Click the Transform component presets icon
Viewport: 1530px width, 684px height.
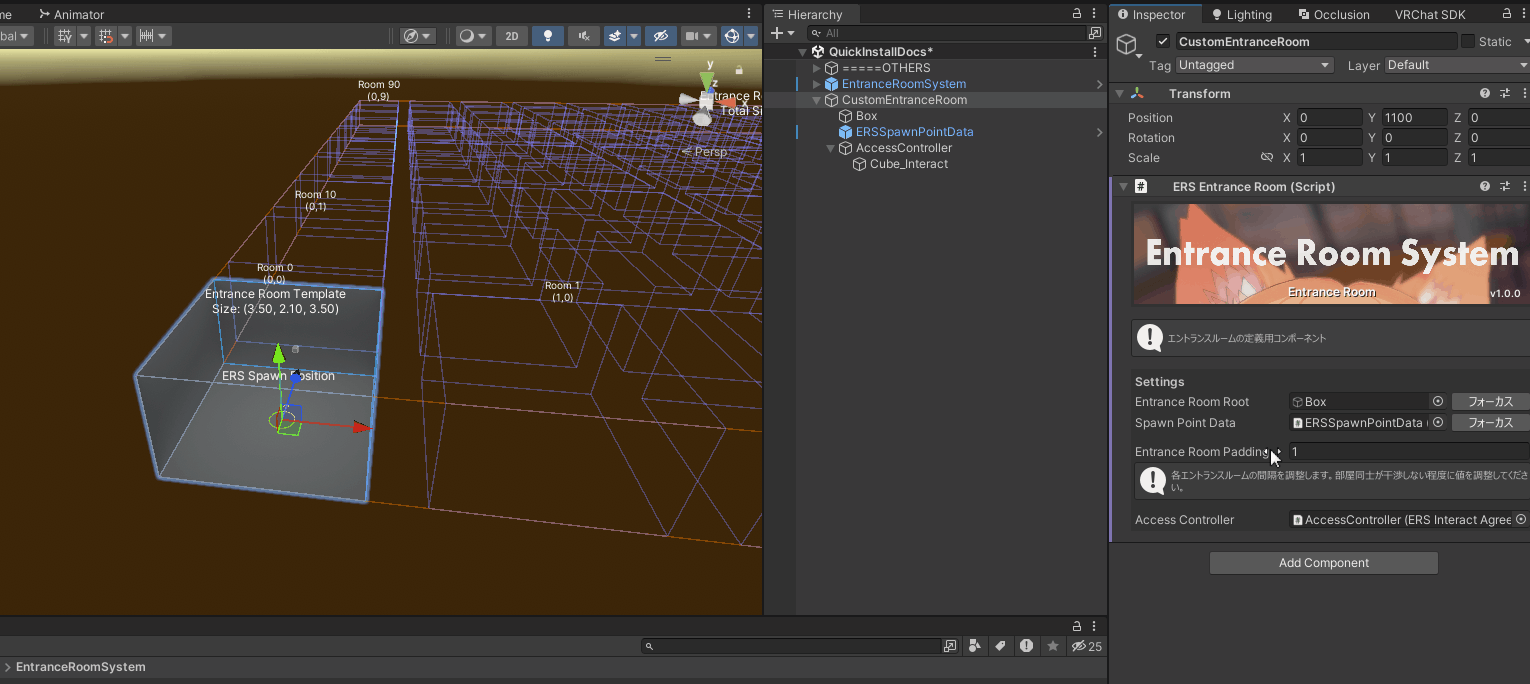[x=1505, y=94]
